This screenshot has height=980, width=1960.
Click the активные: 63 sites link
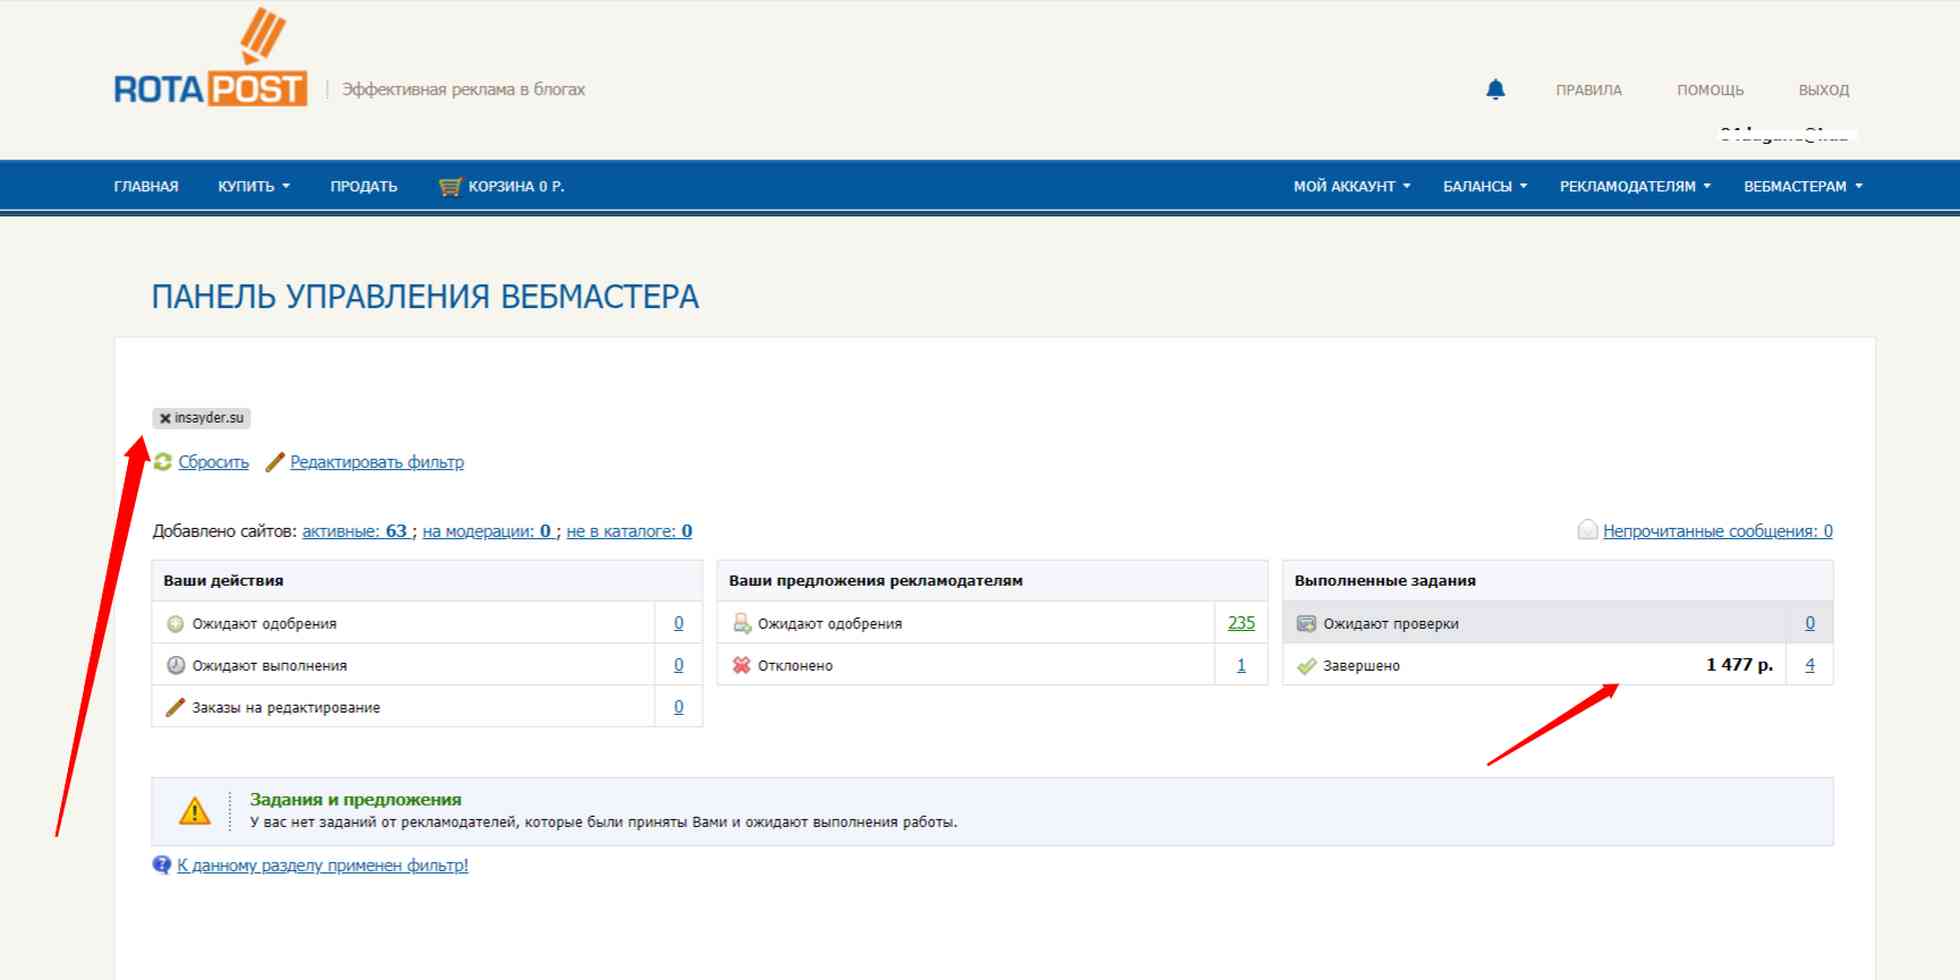[355, 531]
